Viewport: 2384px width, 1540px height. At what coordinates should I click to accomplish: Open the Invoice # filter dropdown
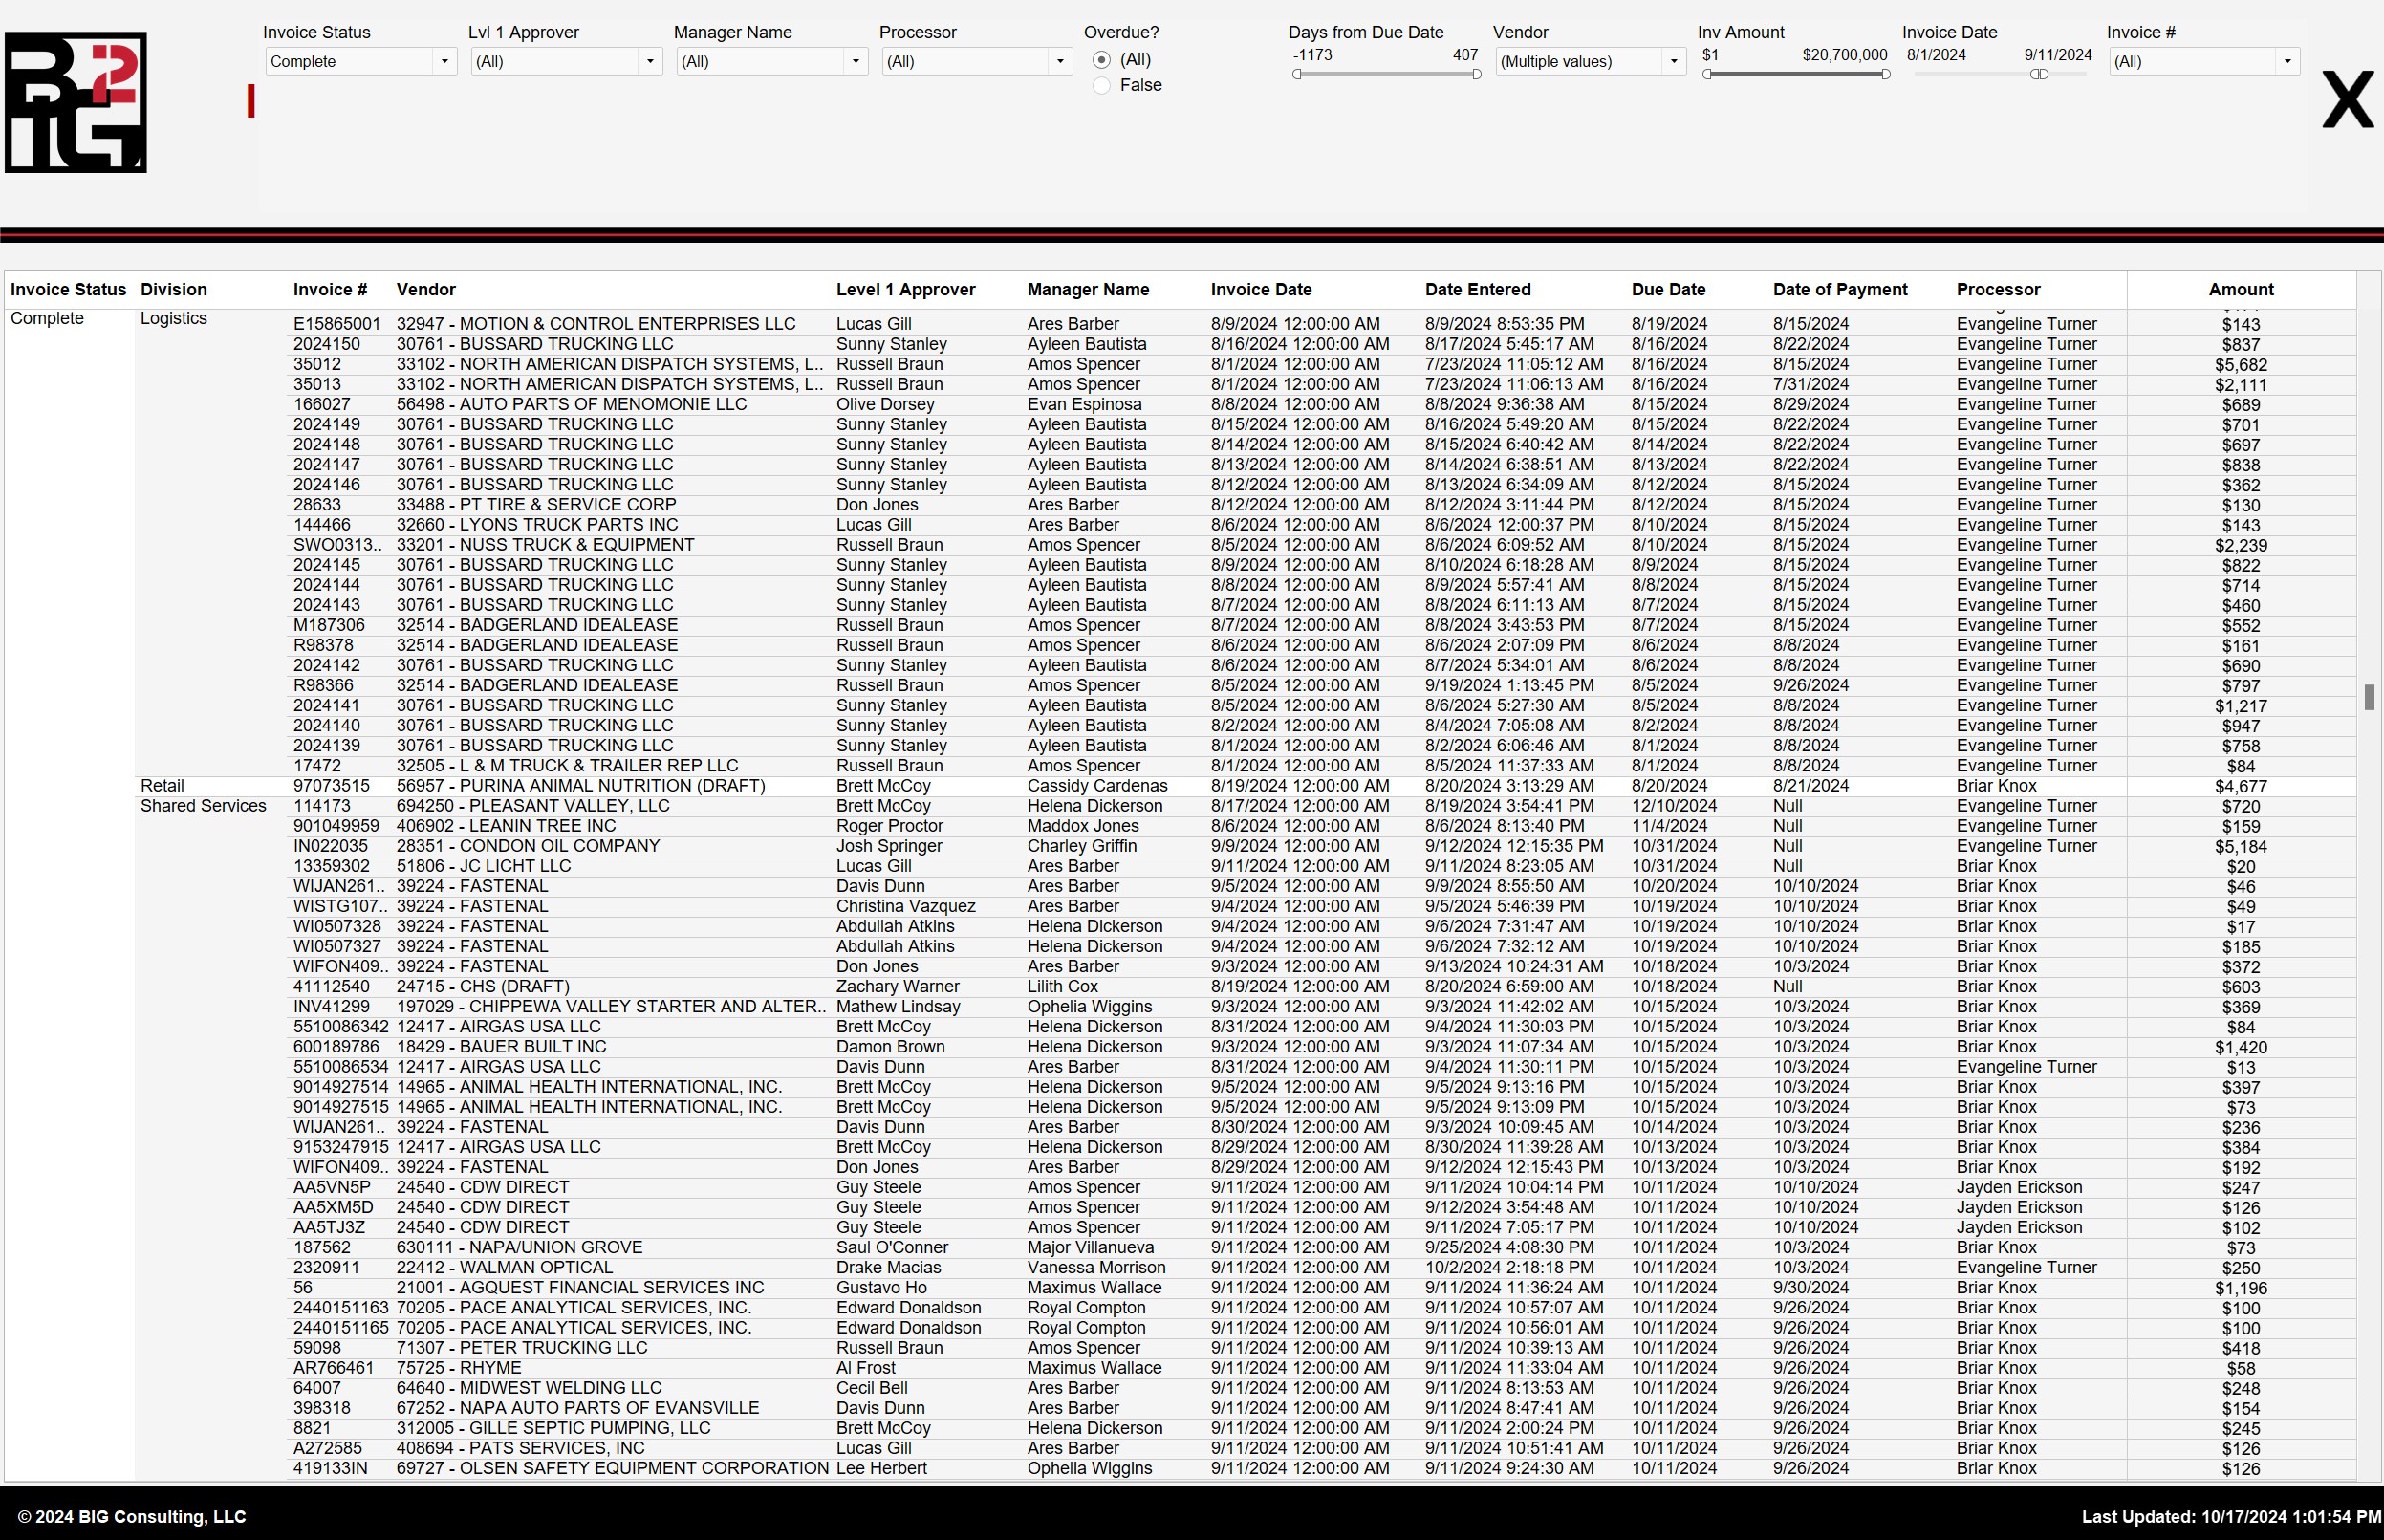click(x=2204, y=61)
